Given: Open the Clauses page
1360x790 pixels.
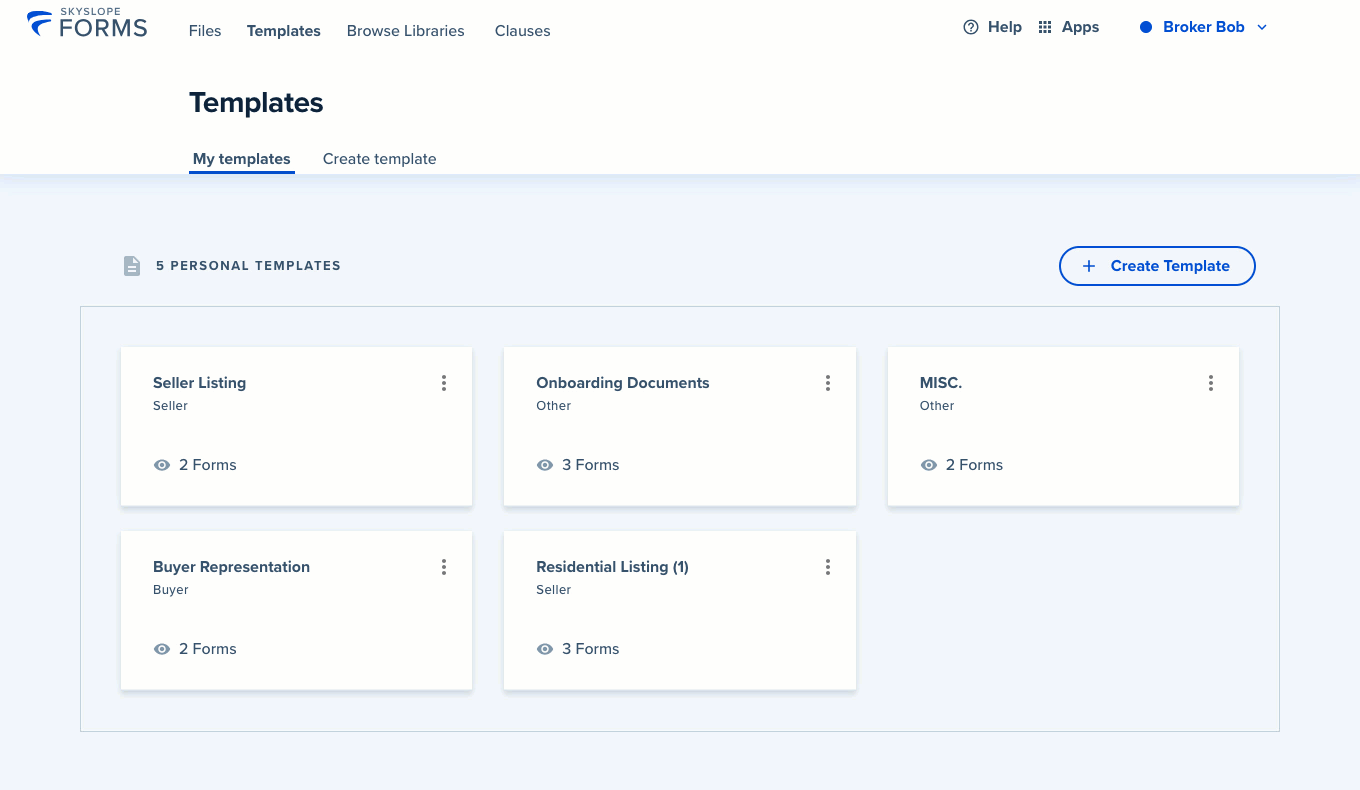Looking at the screenshot, I should click(x=523, y=31).
